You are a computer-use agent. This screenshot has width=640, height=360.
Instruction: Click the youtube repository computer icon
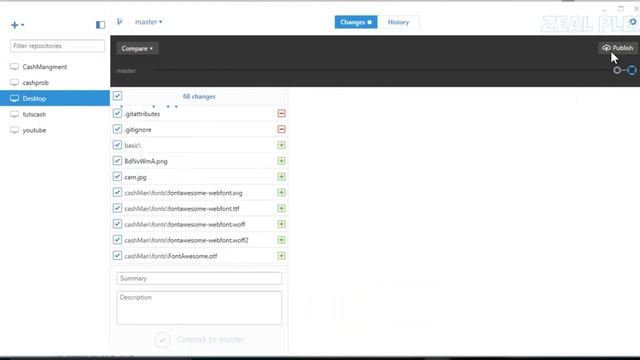[x=15, y=130]
